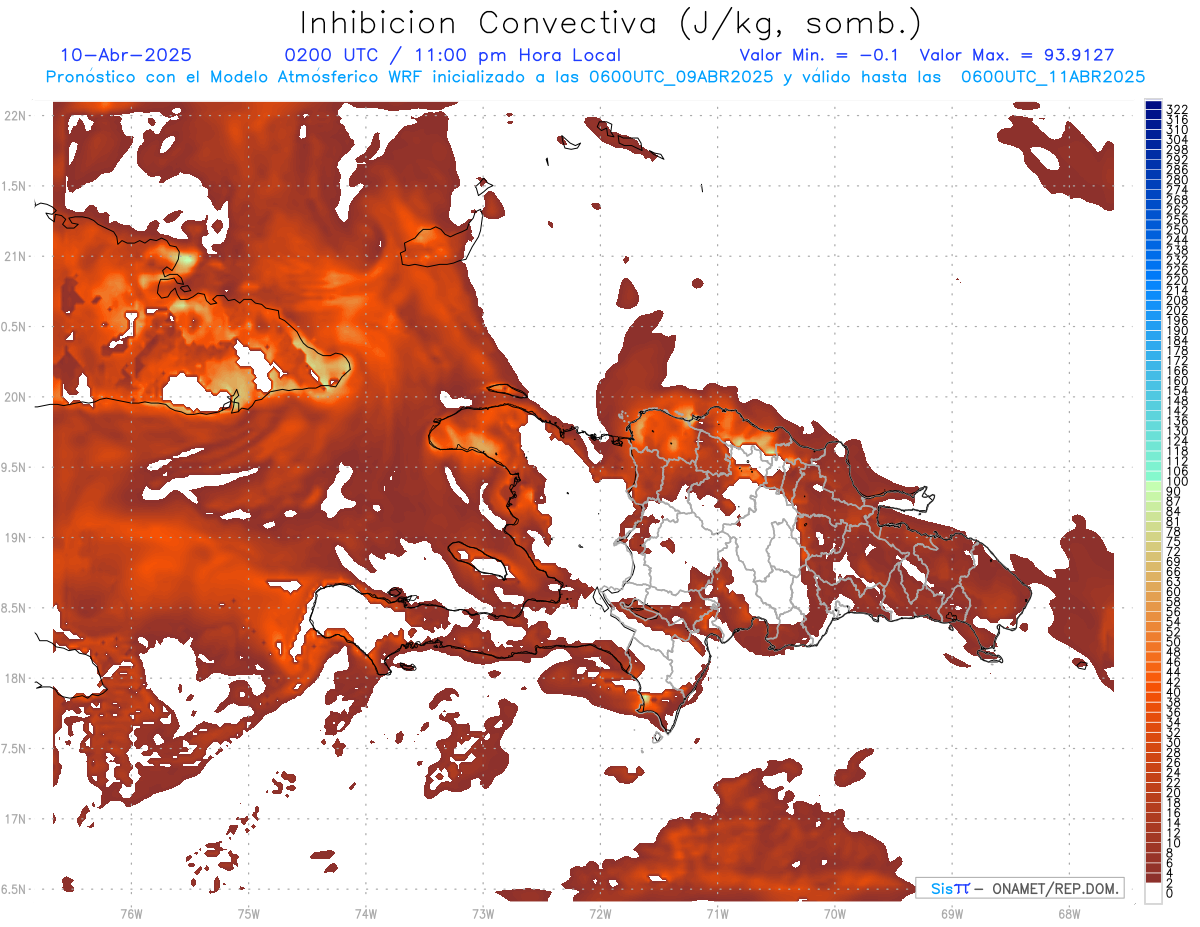Click the '76W' longitude label

131,913
